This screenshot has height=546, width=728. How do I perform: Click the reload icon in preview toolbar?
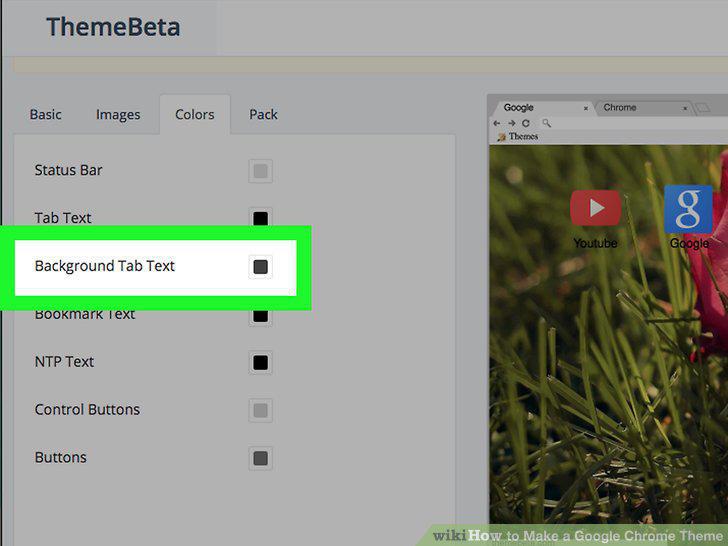[526, 123]
